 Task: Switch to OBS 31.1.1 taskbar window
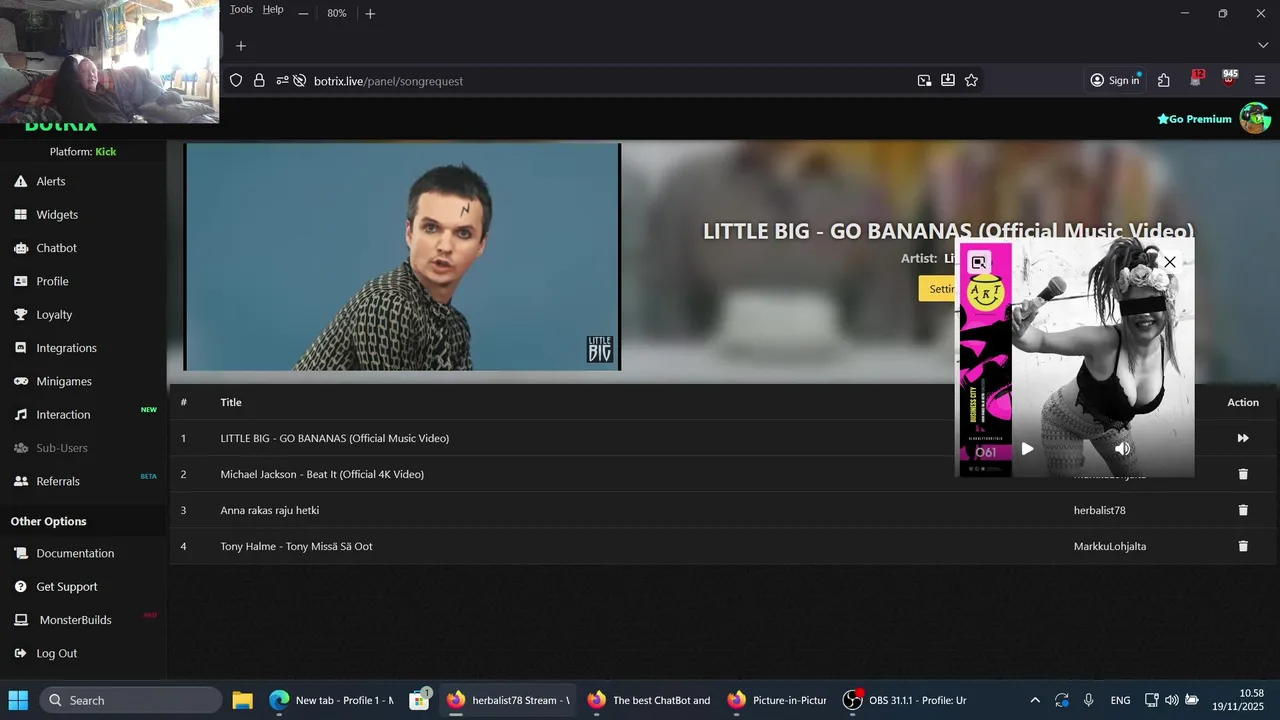coord(905,700)
